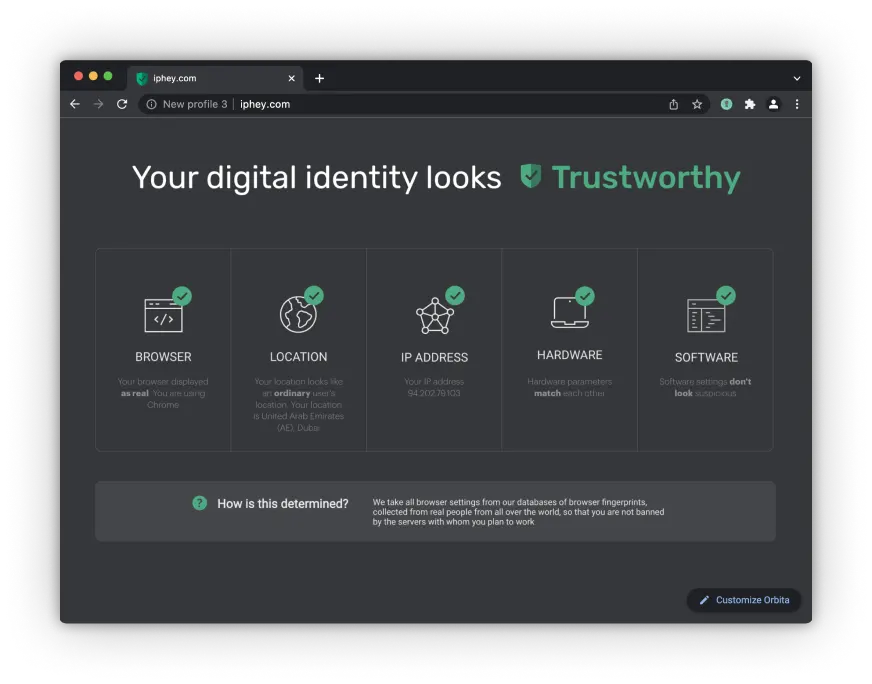
Task: Reload the page
Action: click(x=122, y=104)
